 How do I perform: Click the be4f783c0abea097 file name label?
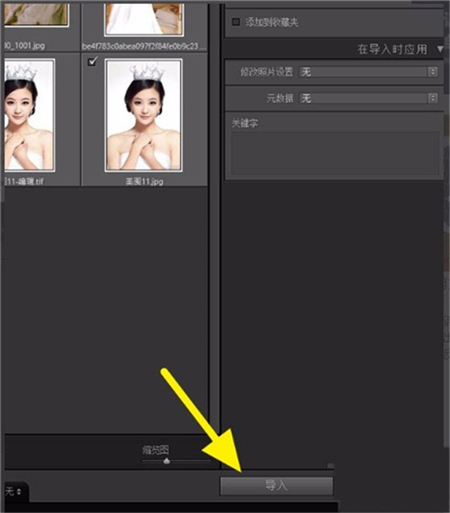[x=144, y=46]
